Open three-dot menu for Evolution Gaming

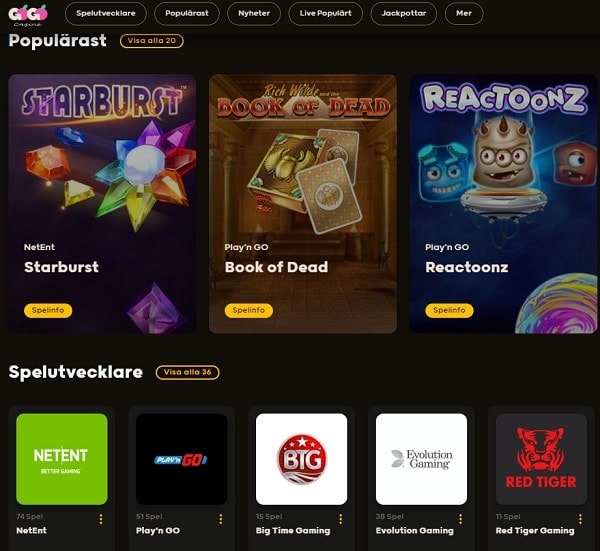[460, 519]
